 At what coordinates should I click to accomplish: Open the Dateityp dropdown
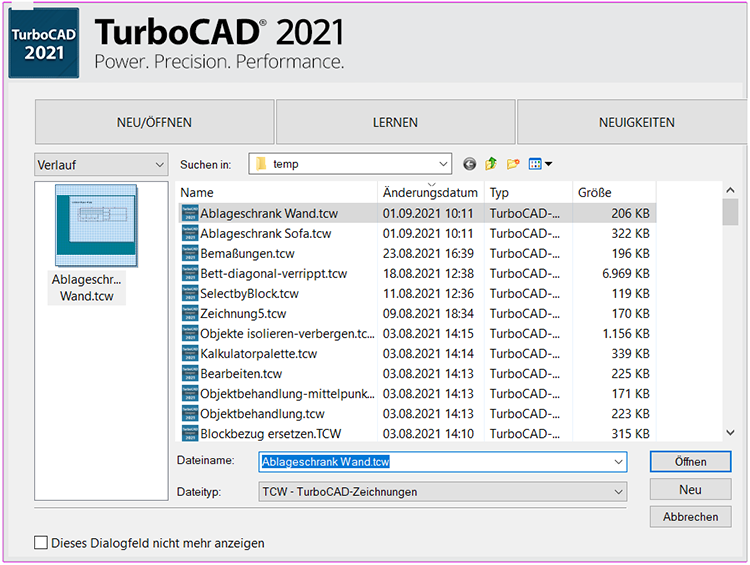[x=442, y=492]
